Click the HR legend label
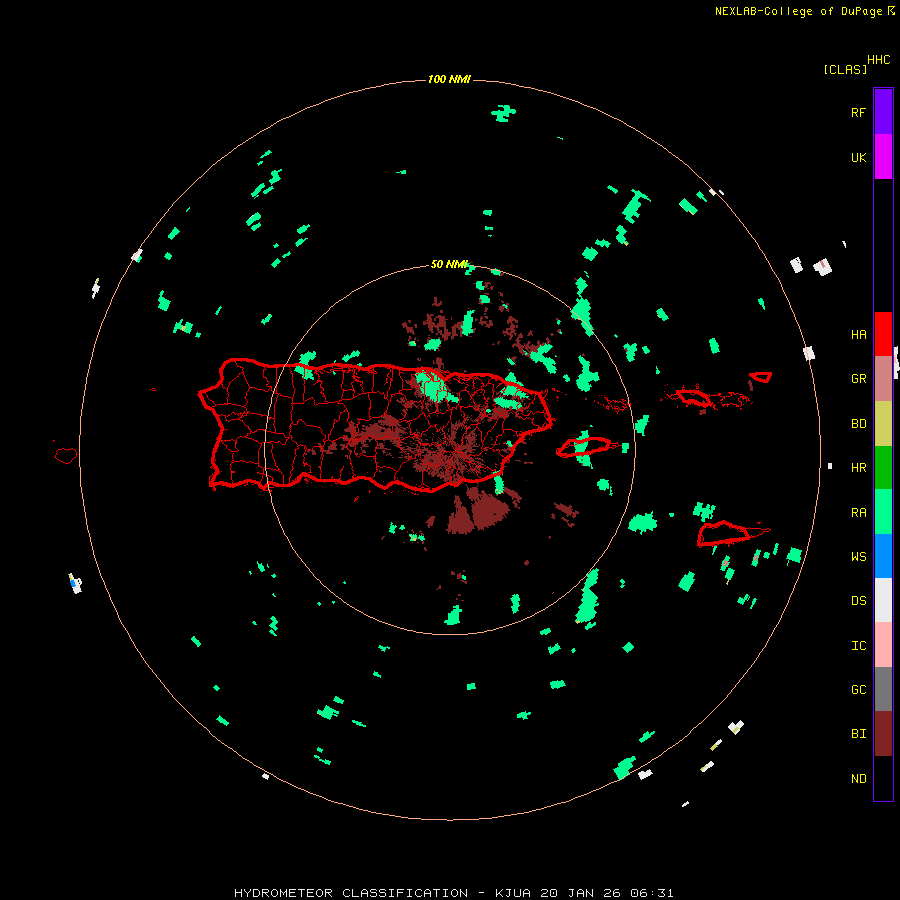 click(858, 468)
